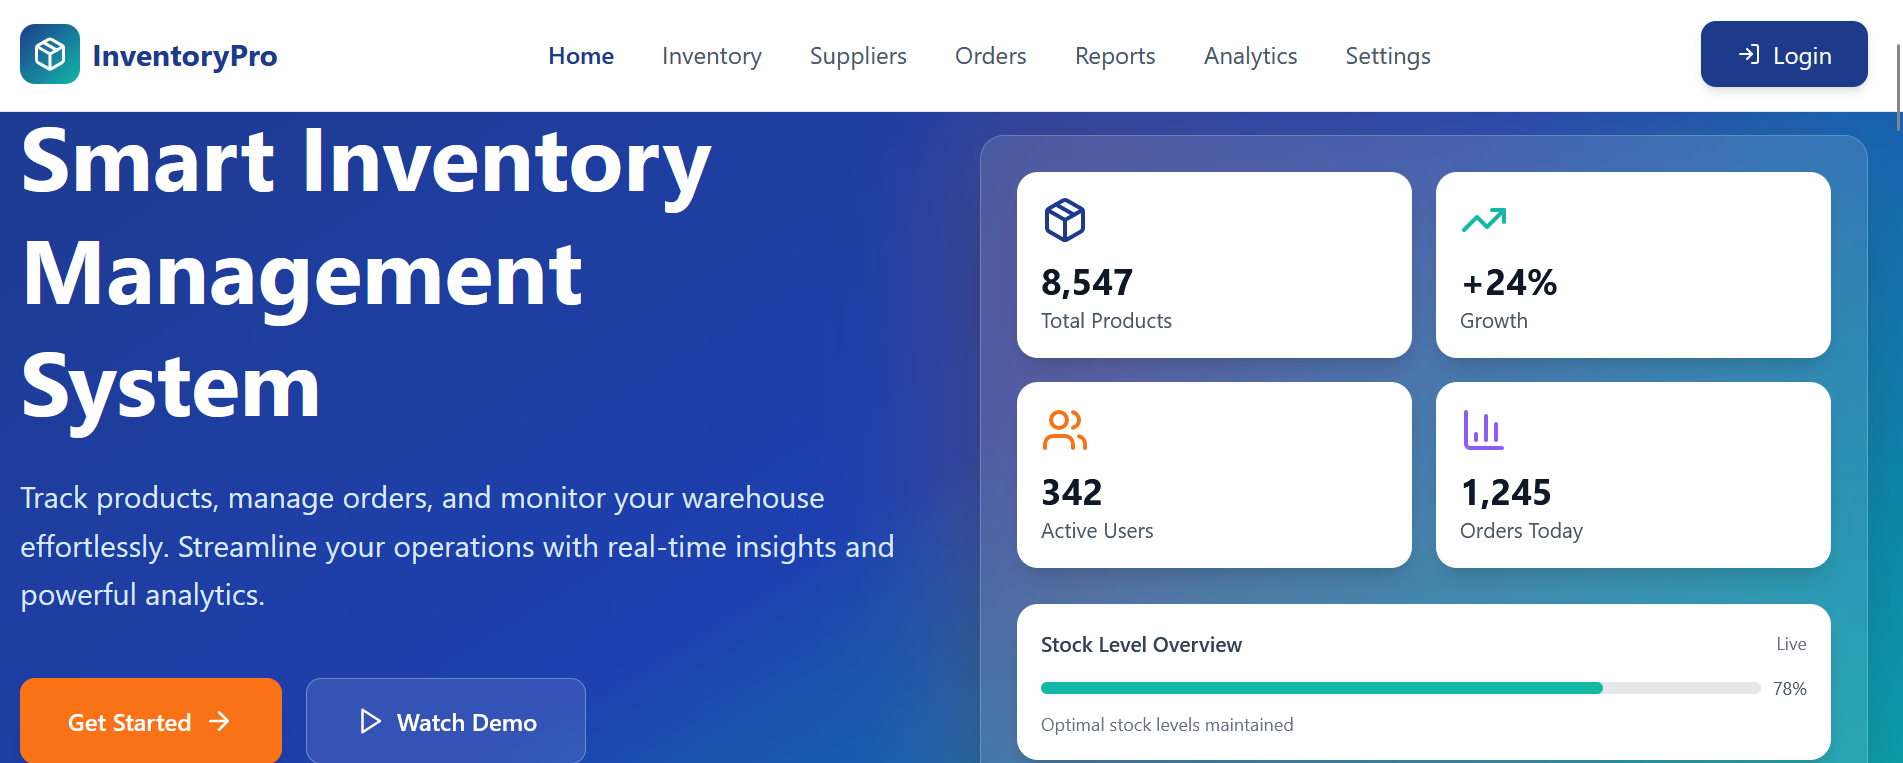This screenshot has width=1903, height=763.
Task: Click the 8,547 Total Products value
Action: 1087,283
